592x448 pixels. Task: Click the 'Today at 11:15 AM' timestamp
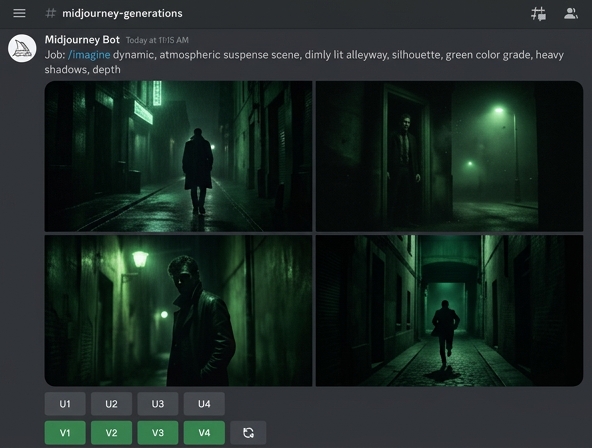point(157,40)
